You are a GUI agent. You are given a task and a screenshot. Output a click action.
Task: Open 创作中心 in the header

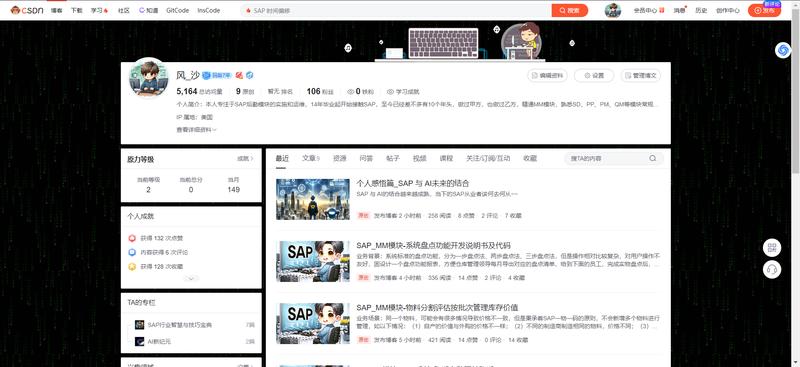pos(728,10)
